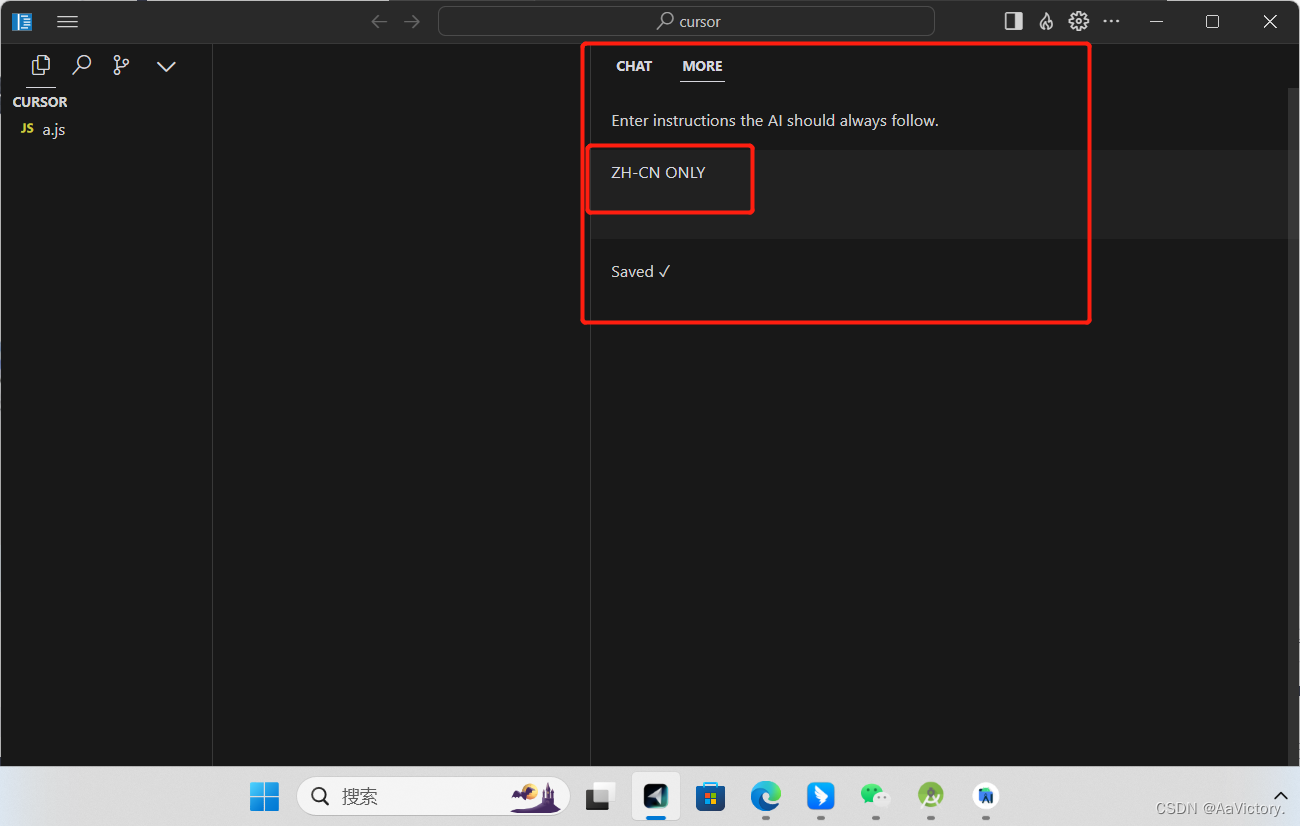Open settings gear in title bar

[1078, 21]
